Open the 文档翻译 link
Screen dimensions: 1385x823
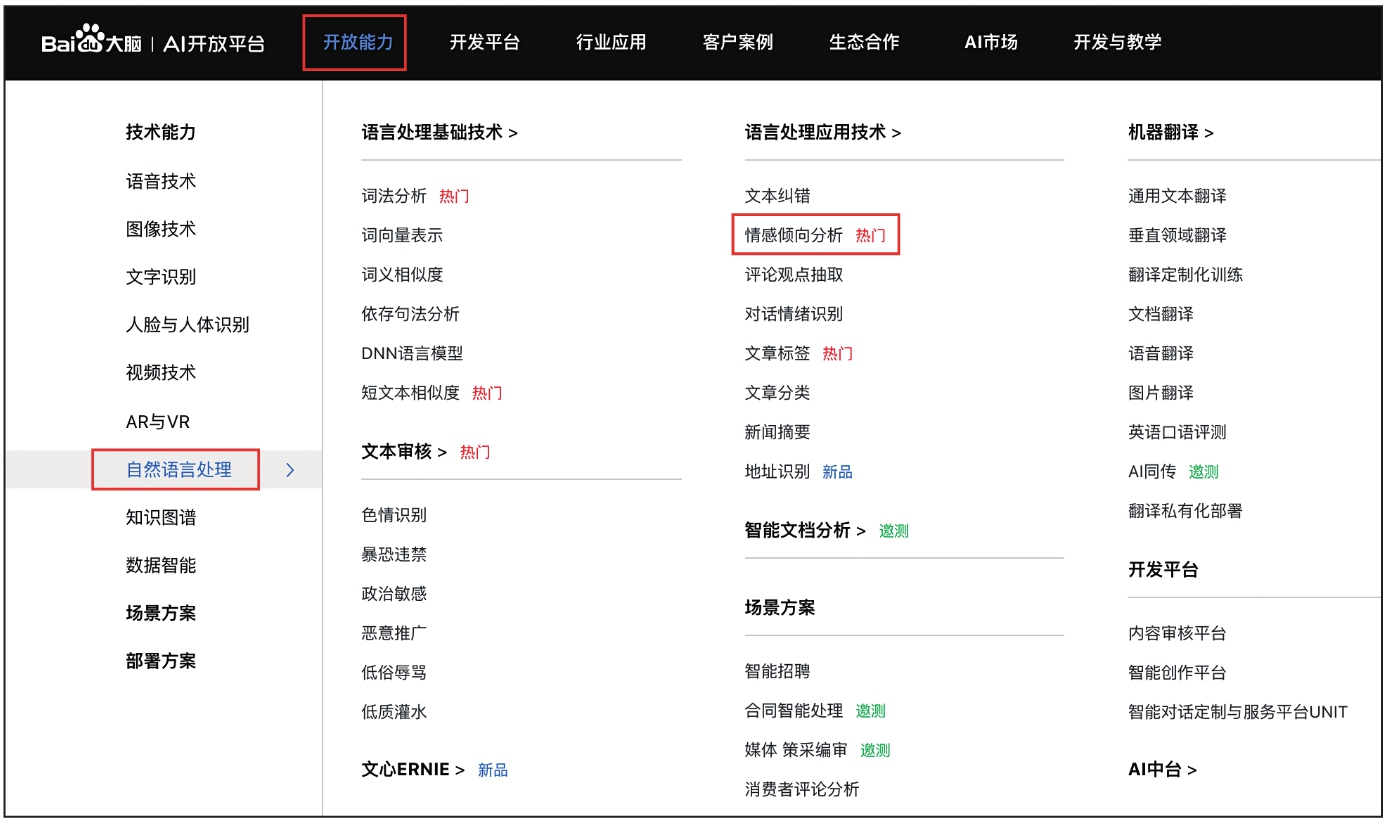1161,314
